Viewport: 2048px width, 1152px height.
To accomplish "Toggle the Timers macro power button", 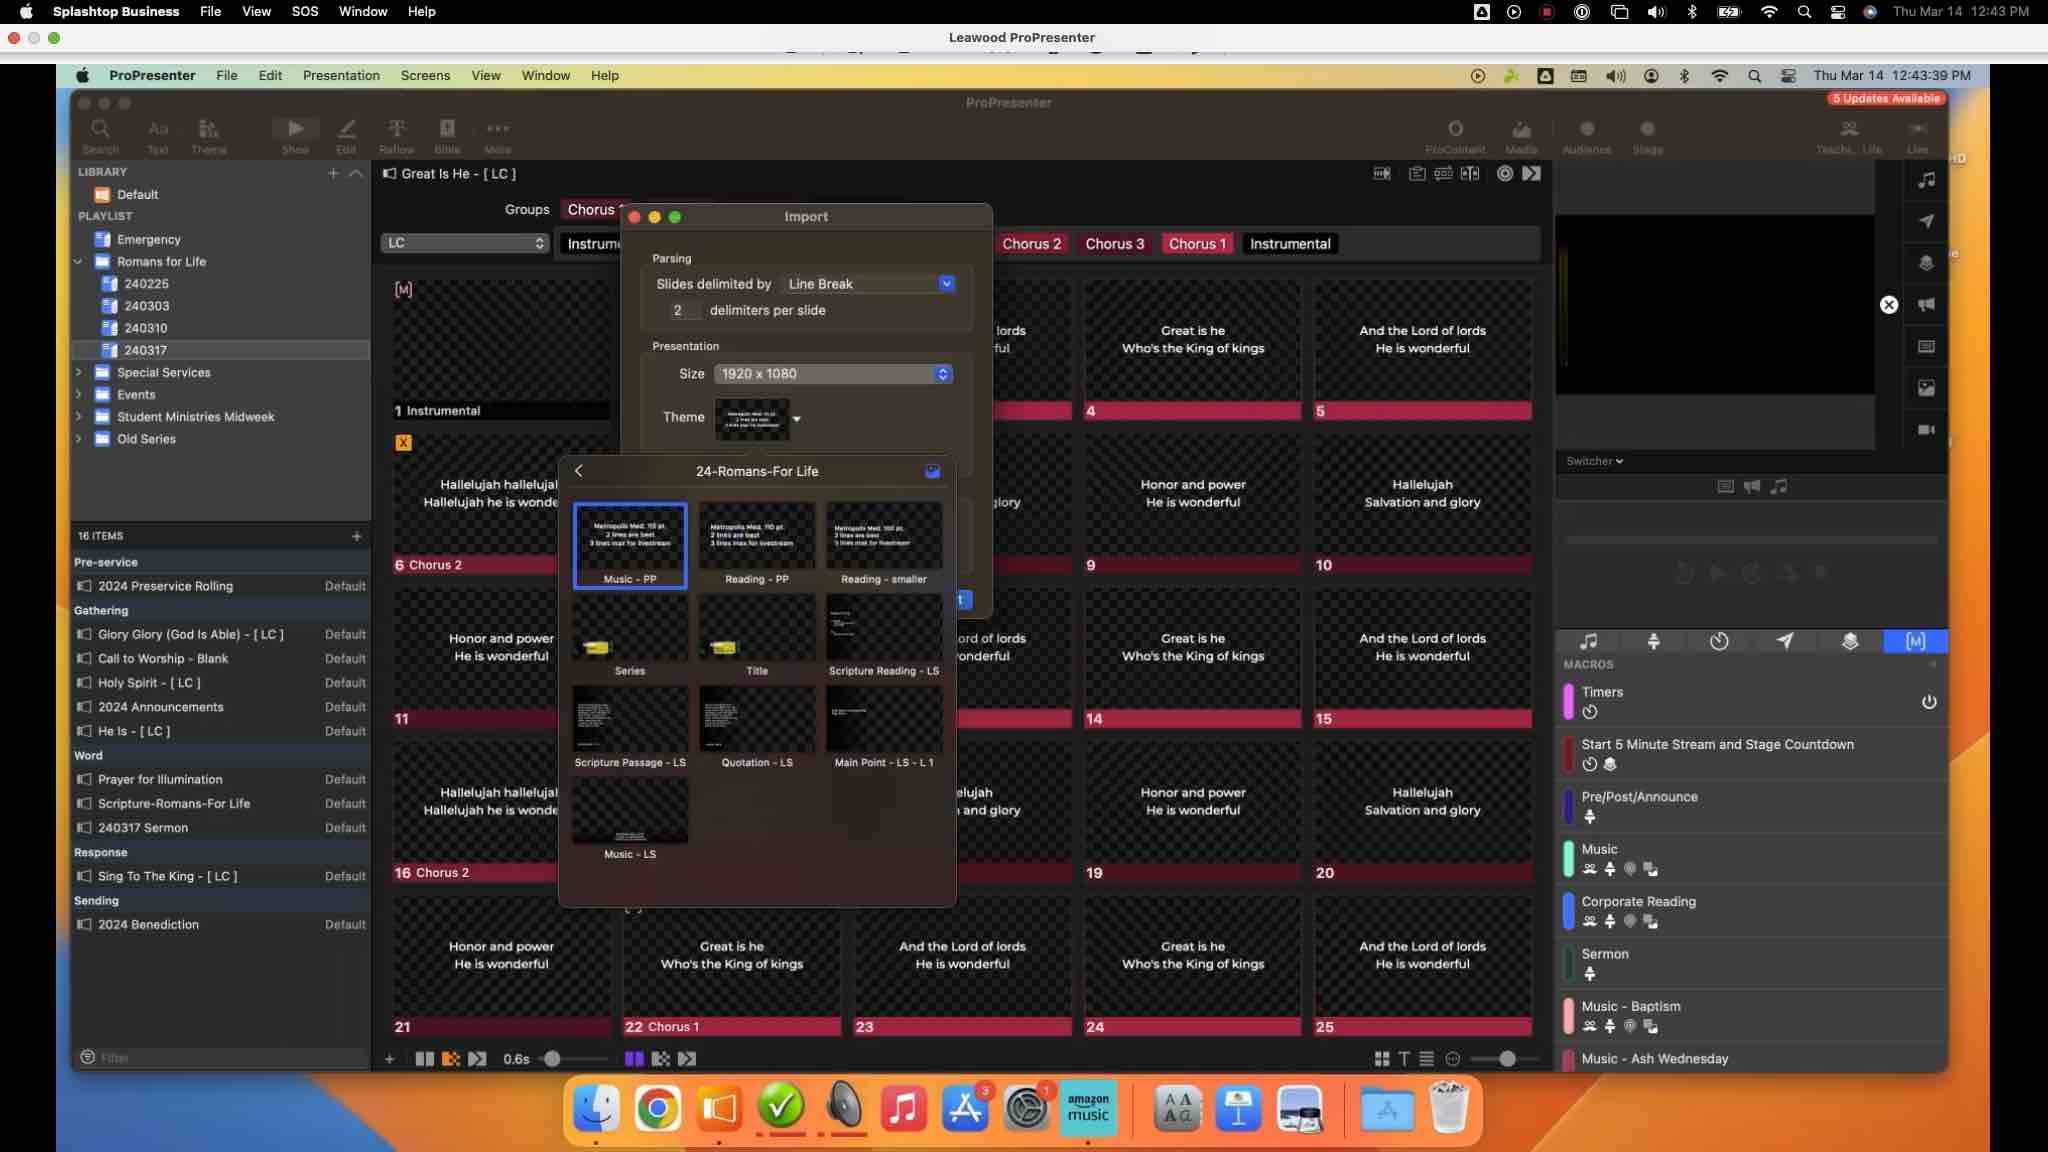I will [1928, 702].
